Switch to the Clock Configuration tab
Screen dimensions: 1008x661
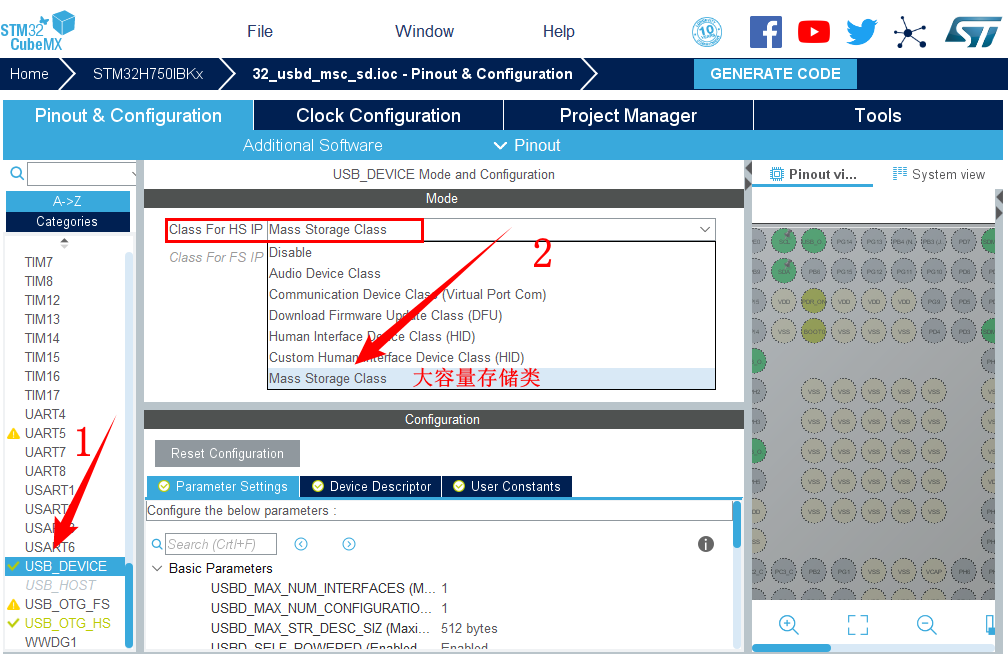378,115
